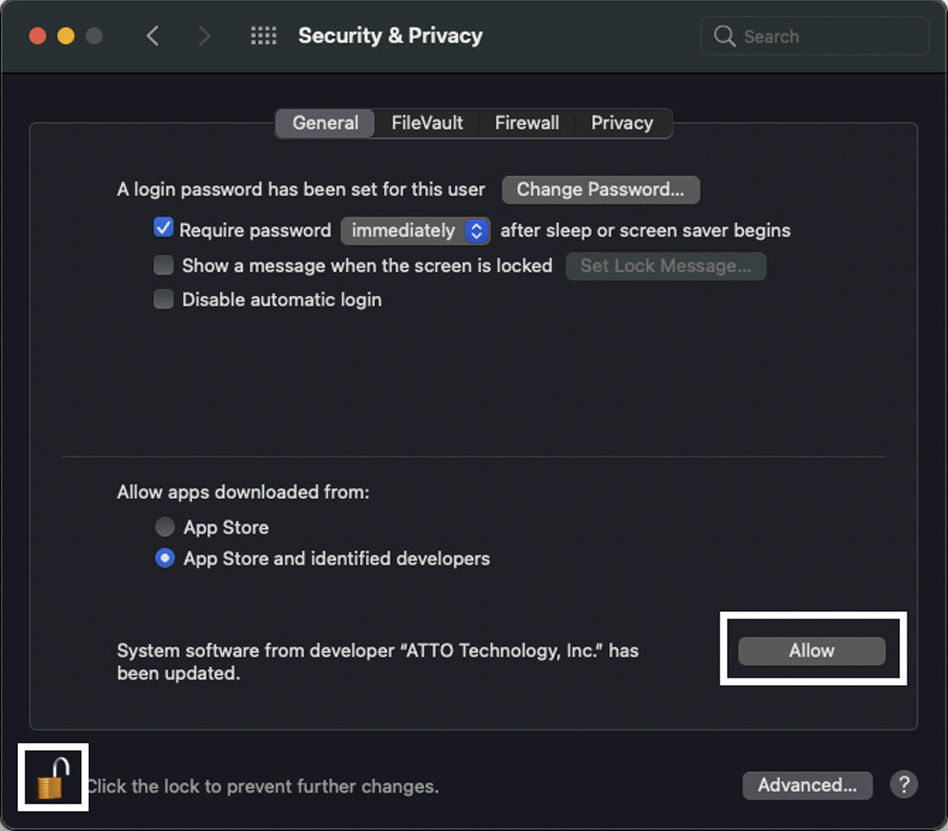Go forward with the right chevron
The width and height of the screenshot is (948, 831).
[x=204, y=36]
